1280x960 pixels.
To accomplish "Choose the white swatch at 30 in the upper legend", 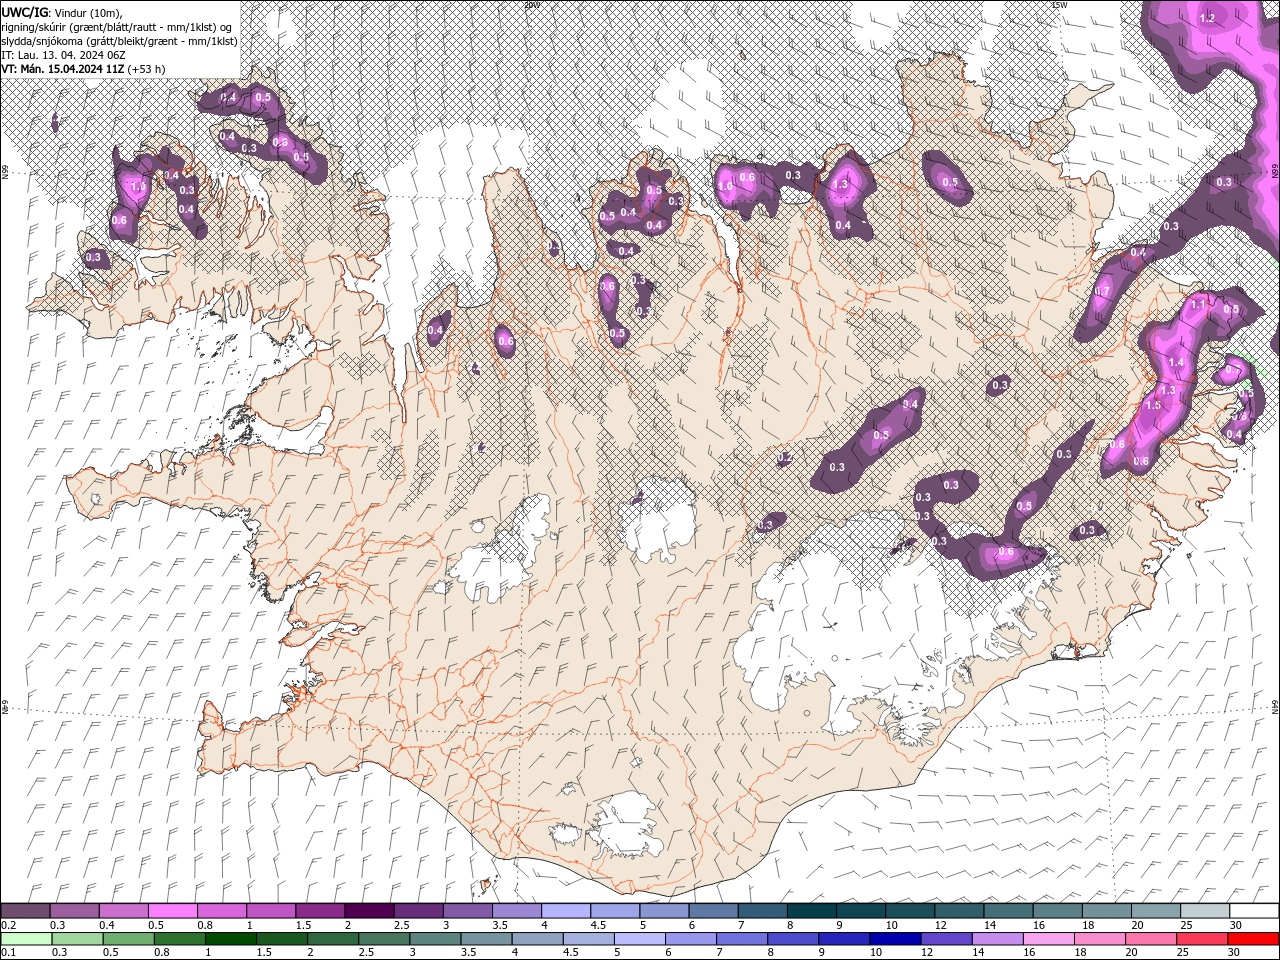I will click(1254, 911).
